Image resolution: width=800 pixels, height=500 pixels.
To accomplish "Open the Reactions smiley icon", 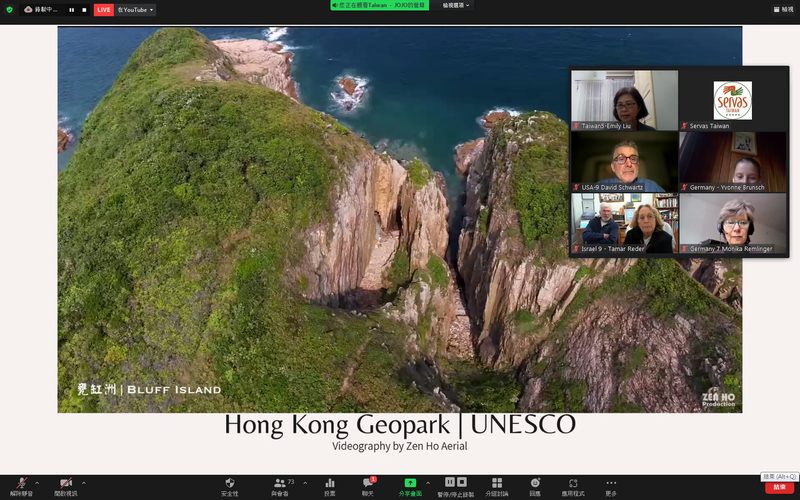I will point(535,487).
